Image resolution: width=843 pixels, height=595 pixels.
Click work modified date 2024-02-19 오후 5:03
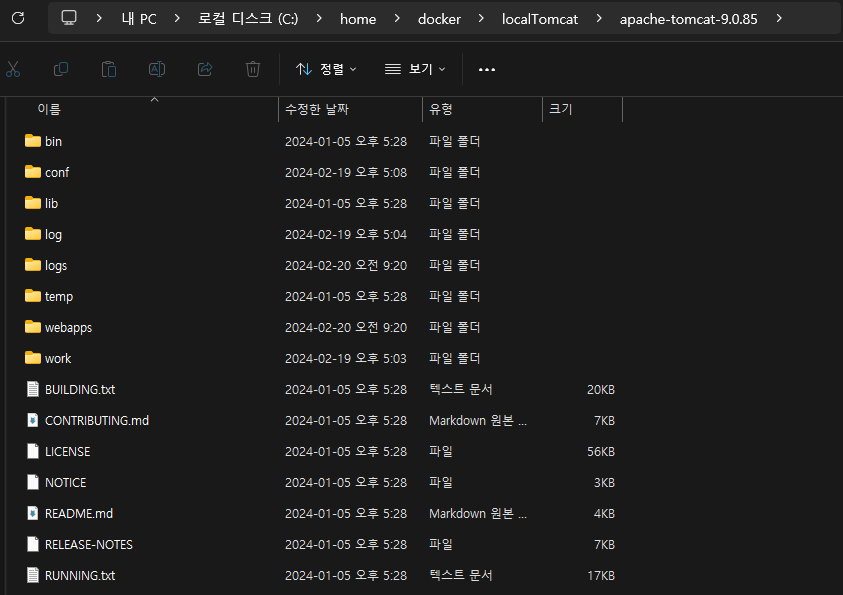346,359
